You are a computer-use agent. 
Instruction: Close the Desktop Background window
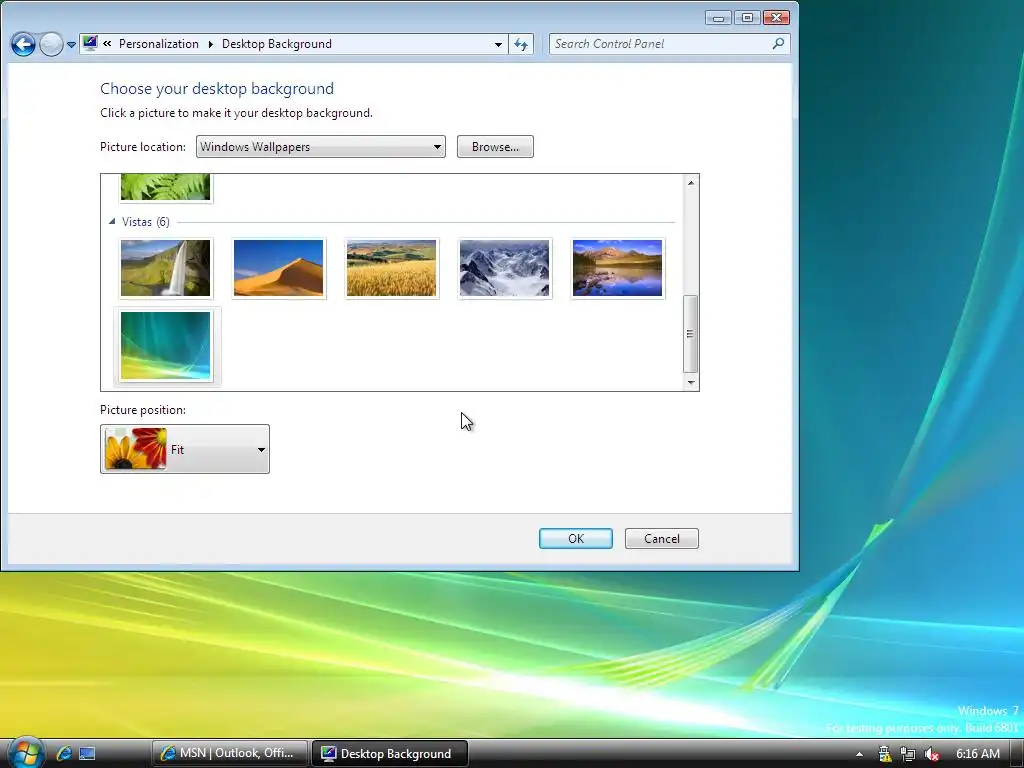pos(776,18)
